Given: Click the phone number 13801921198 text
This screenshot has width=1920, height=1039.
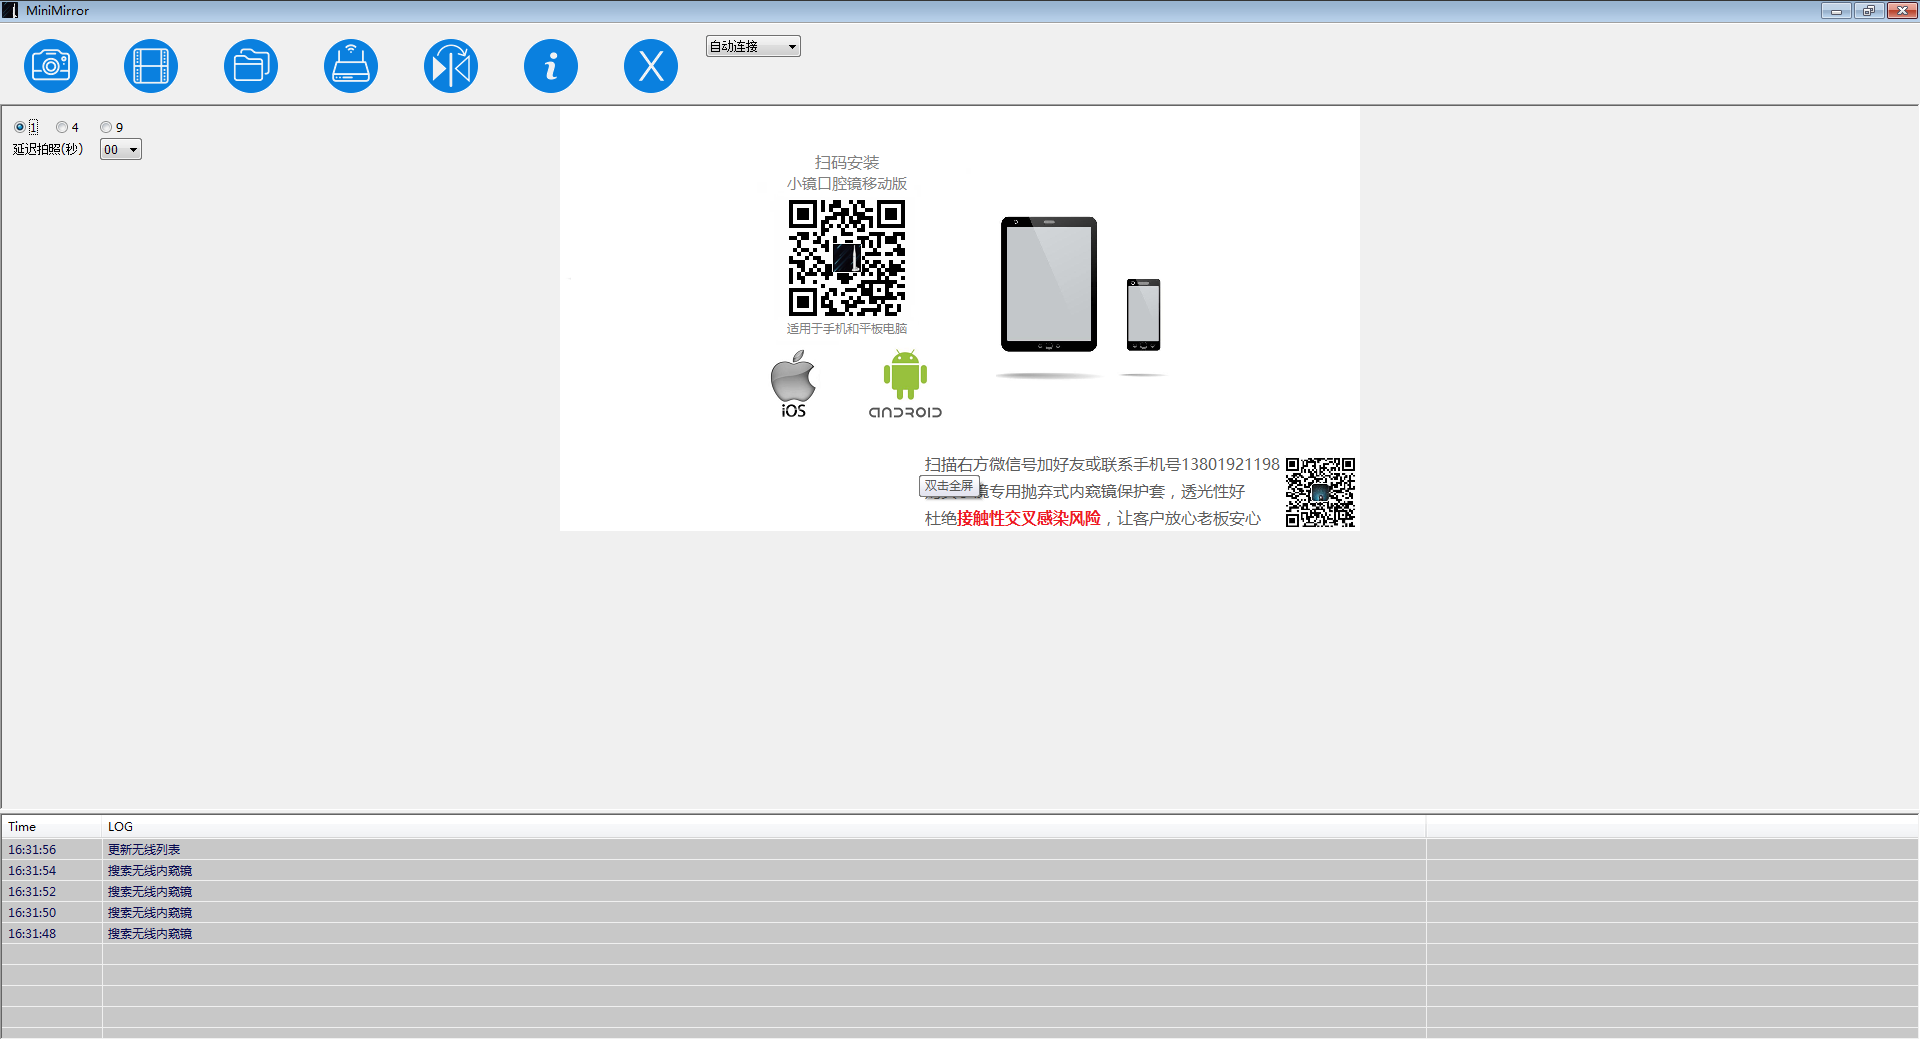Looking at the screenshot, I should (1230, 464).
